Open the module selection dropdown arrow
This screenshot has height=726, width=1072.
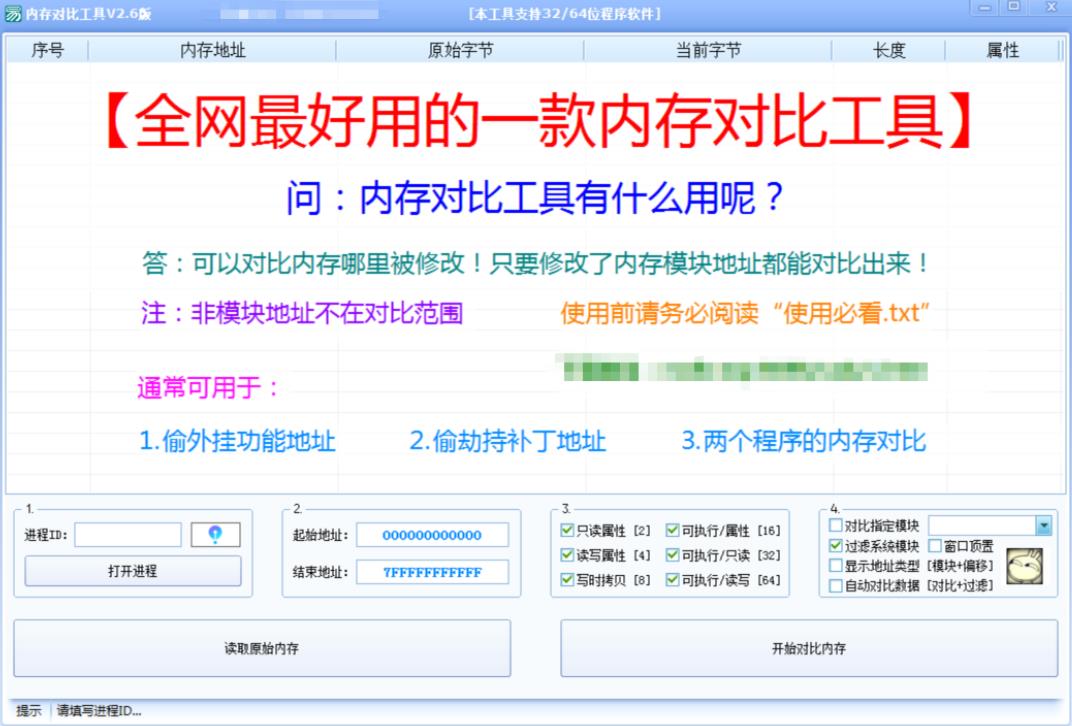pyautogui.click(x=1043, y=526)
